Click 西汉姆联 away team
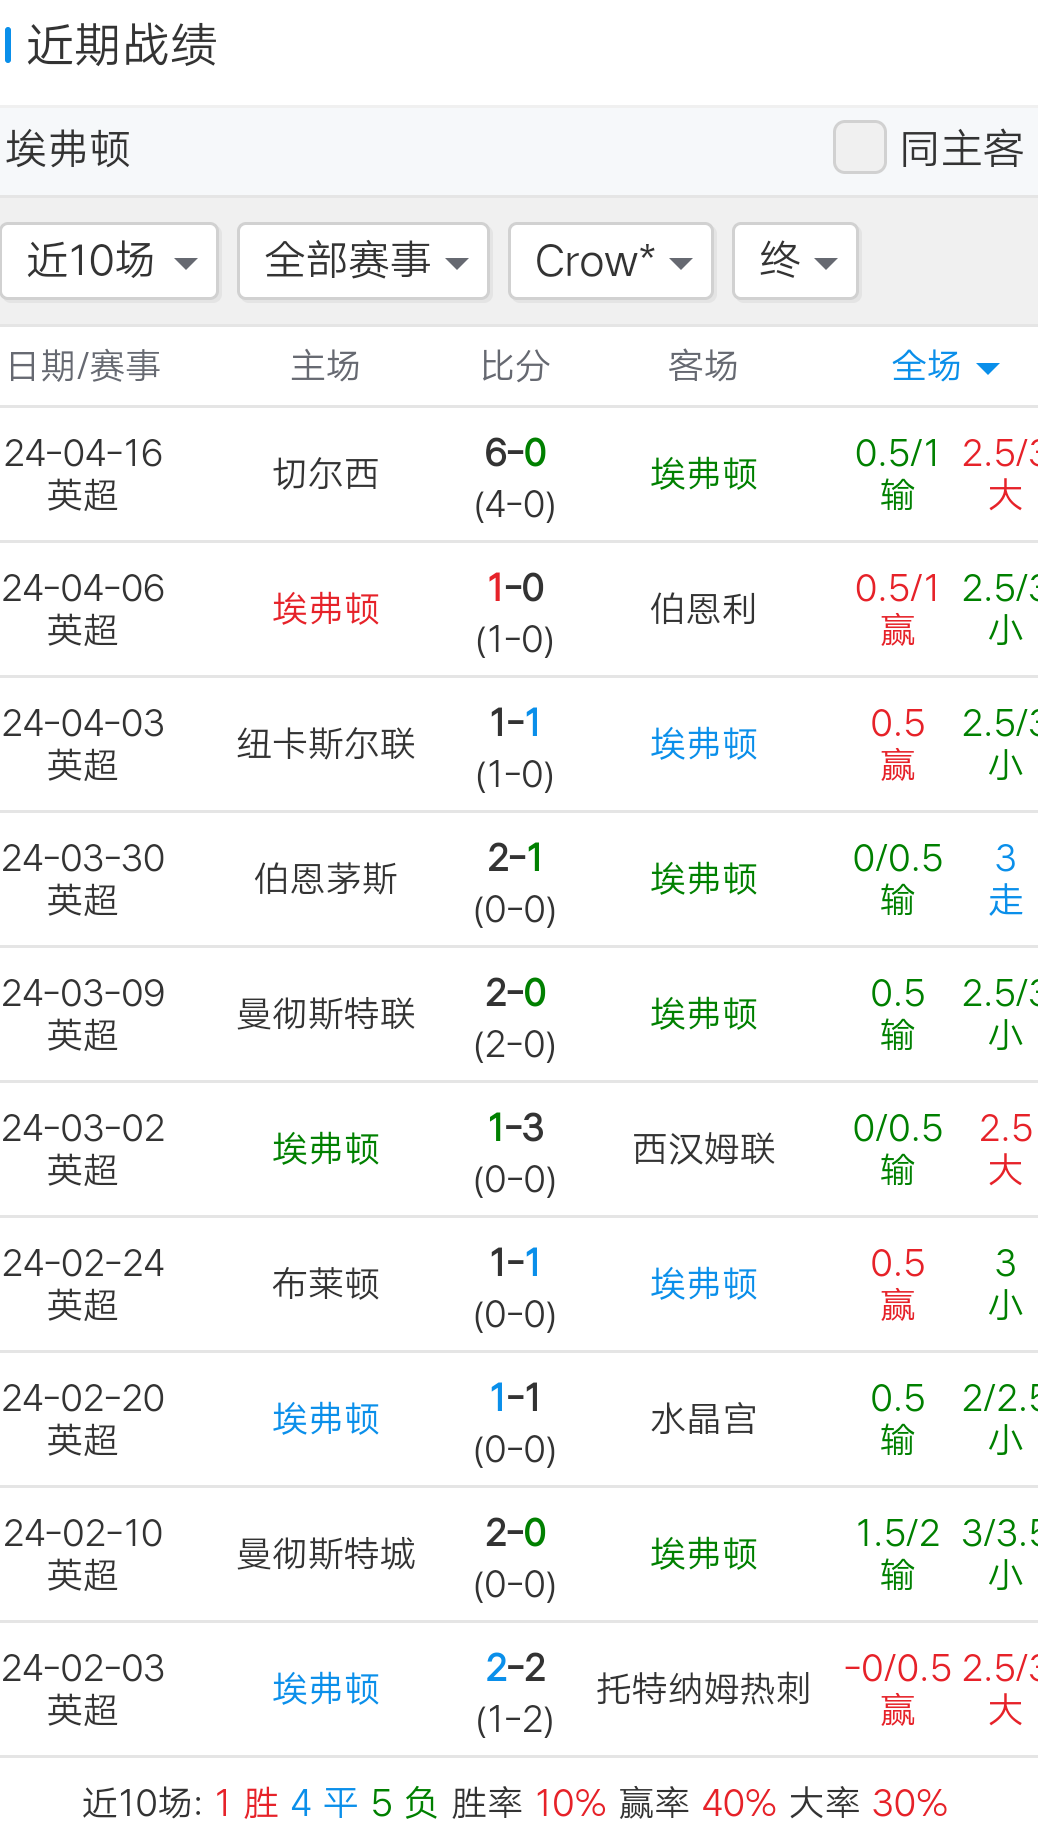The width and height of the screenshot is (1038, 1839). click(x=703, y=1149)
